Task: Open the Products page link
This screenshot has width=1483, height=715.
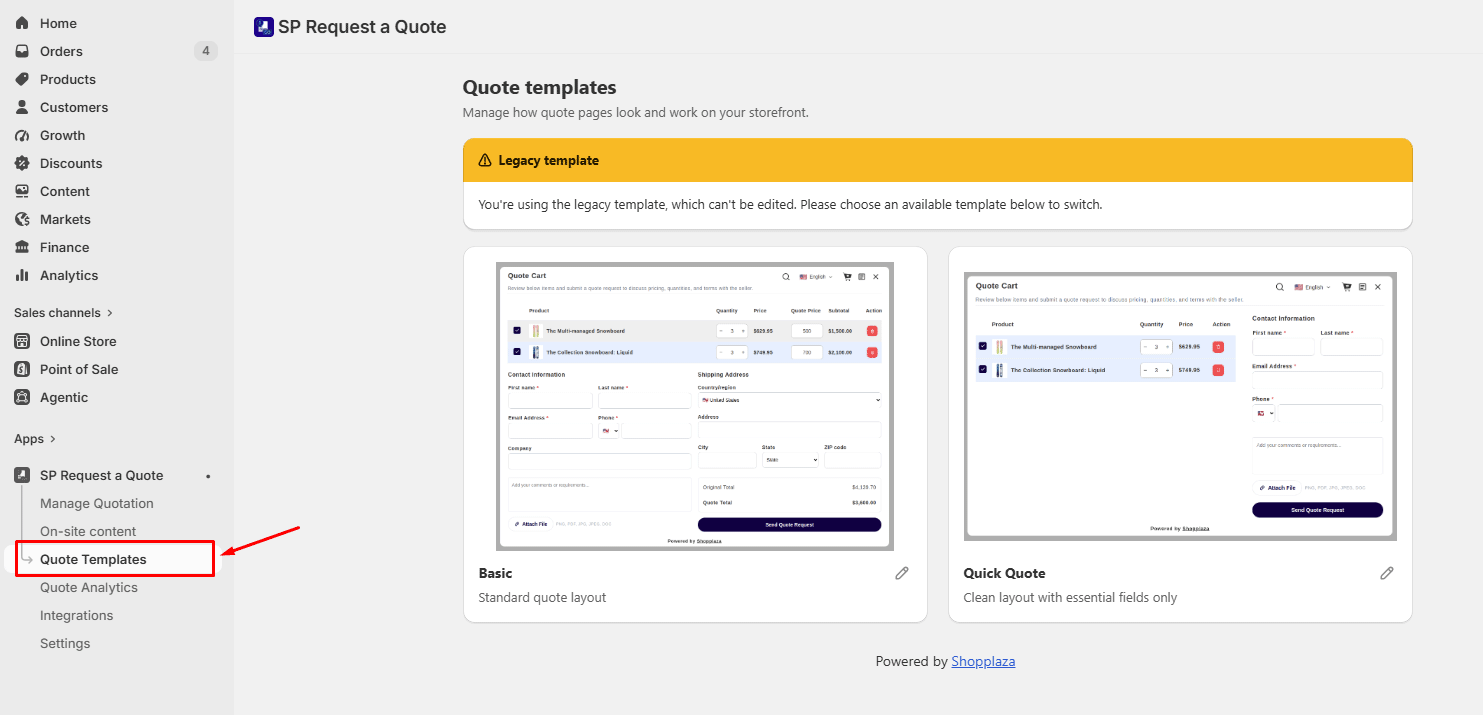Action: (68, 79)
